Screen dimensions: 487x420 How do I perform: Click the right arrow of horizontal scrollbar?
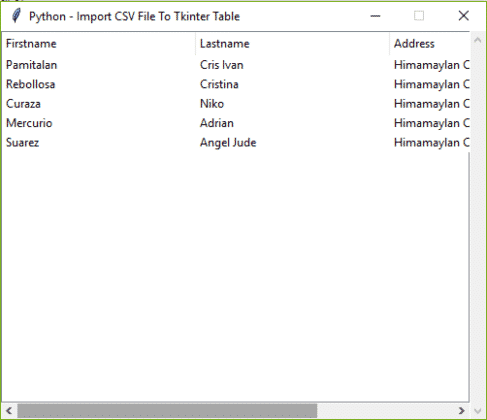click(462, 411)
